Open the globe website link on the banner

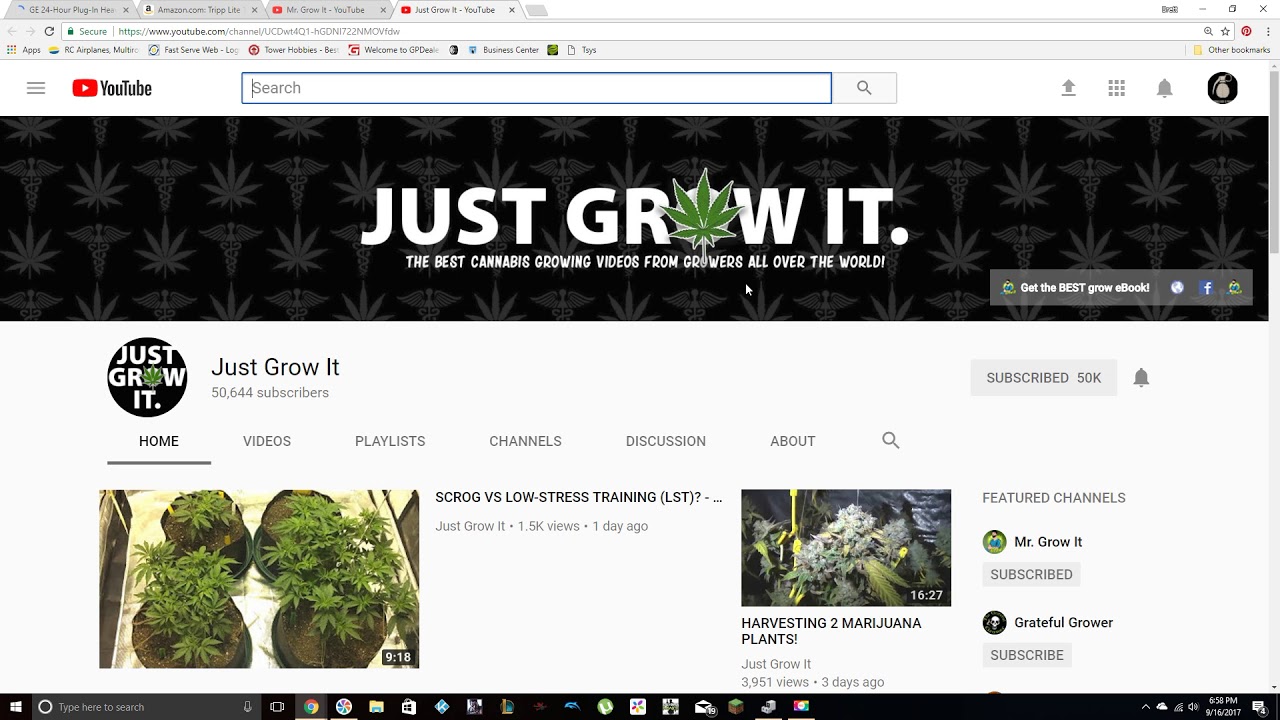tap(1177, 288)
